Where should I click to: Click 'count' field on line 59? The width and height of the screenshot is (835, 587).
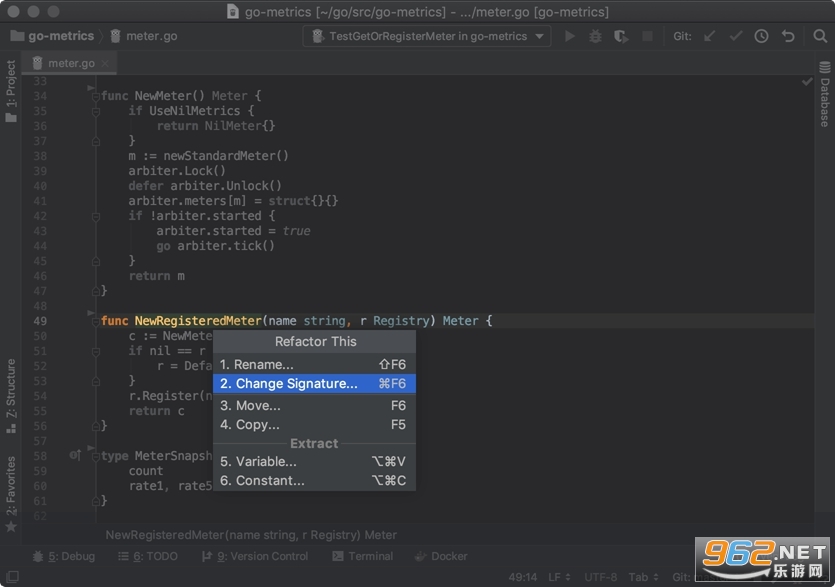point(146,471)
